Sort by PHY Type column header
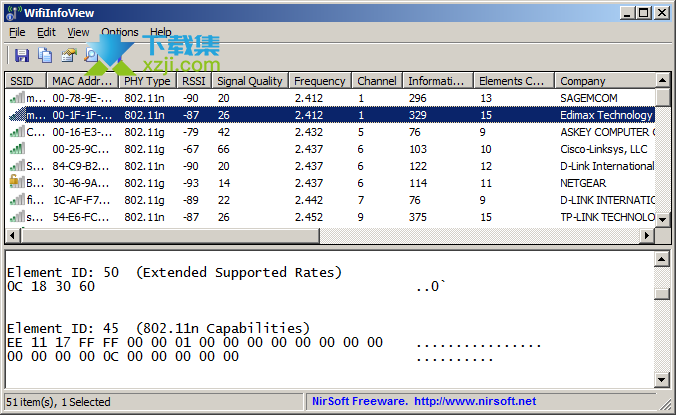 (x=147, y=81)
